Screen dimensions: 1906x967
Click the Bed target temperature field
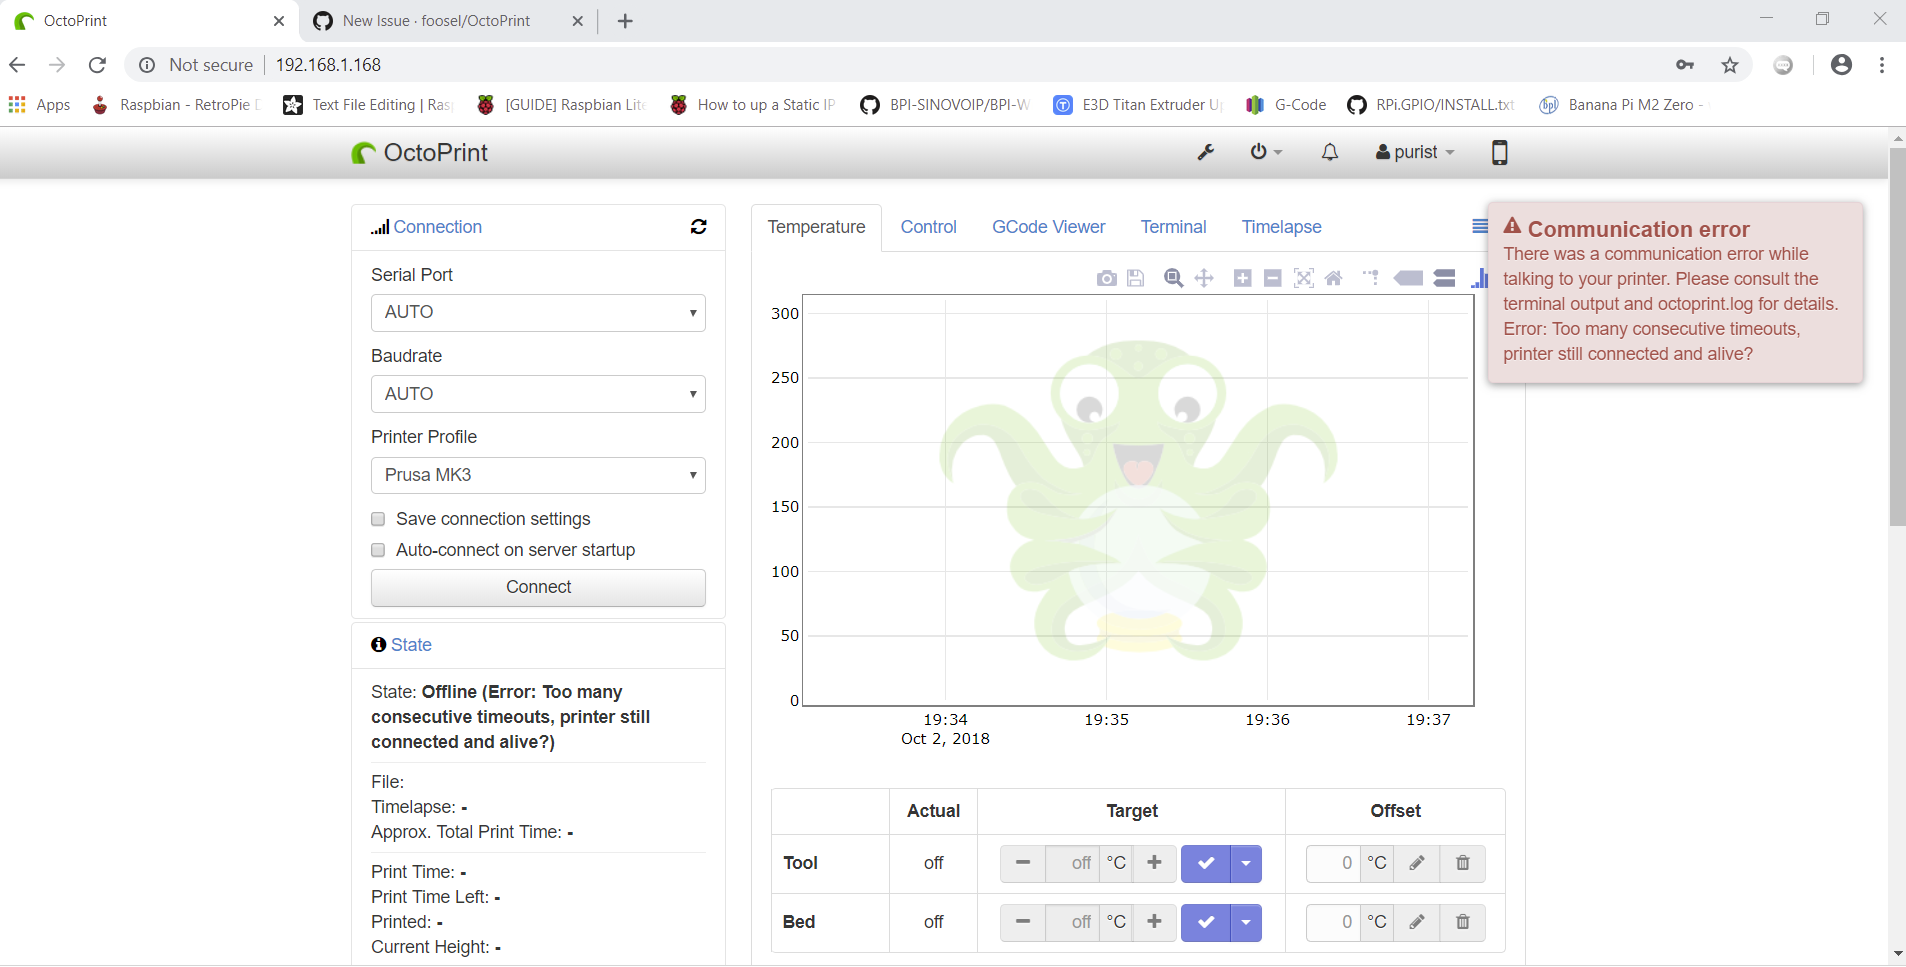click(x=1072, y=922)
